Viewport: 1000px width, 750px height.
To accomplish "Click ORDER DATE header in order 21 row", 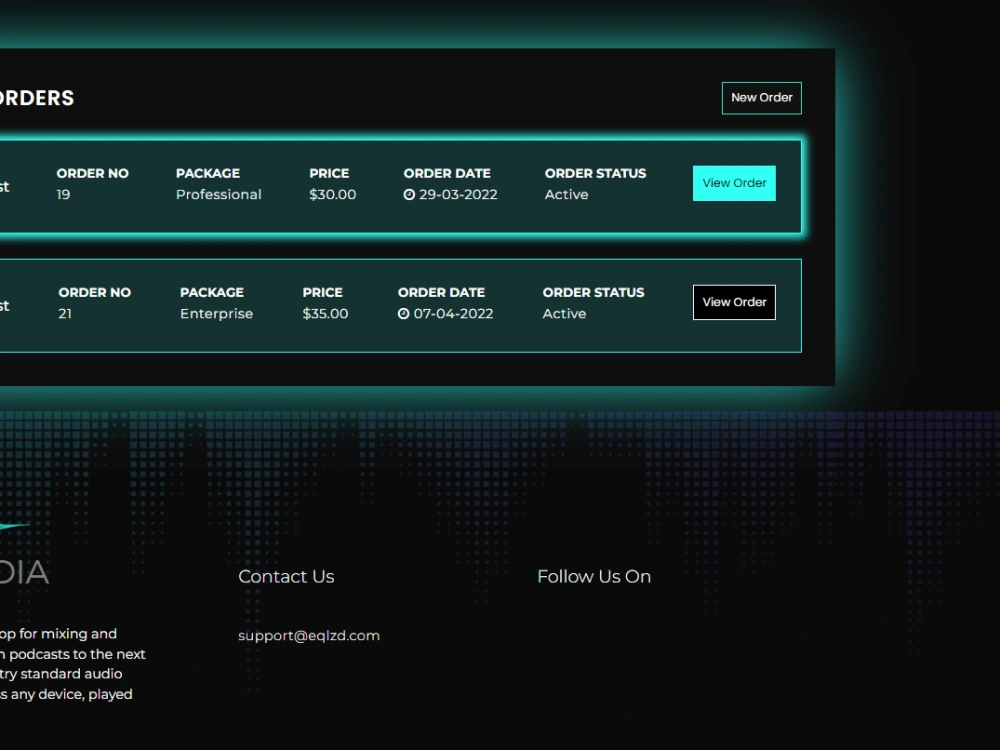I will [x=441, y=293].
